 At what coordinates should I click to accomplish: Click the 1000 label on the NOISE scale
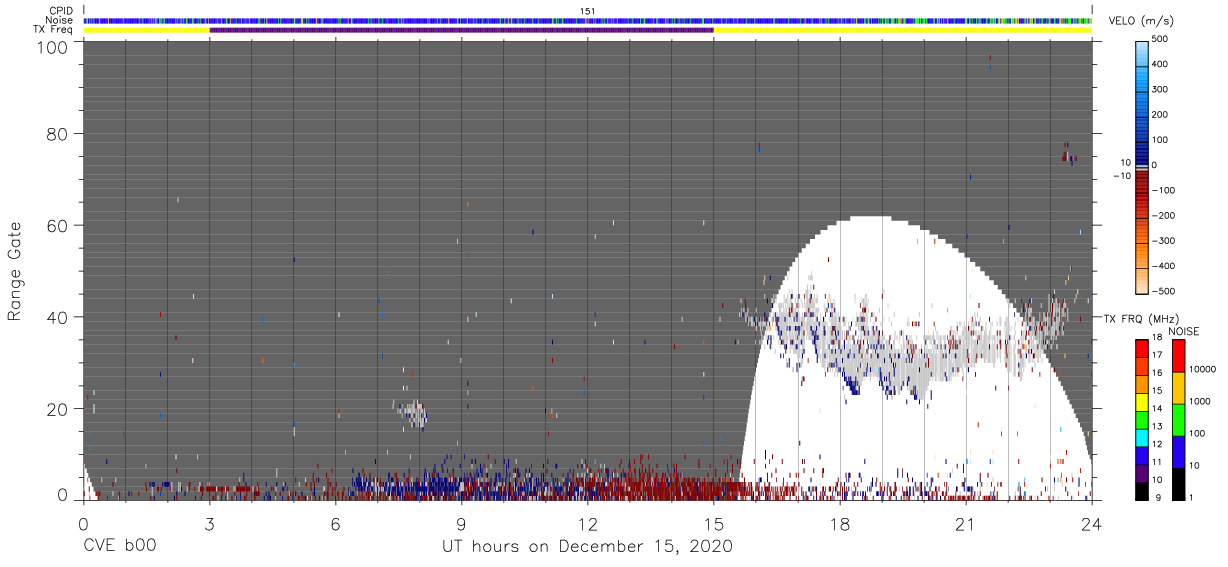click(1200, 401)
